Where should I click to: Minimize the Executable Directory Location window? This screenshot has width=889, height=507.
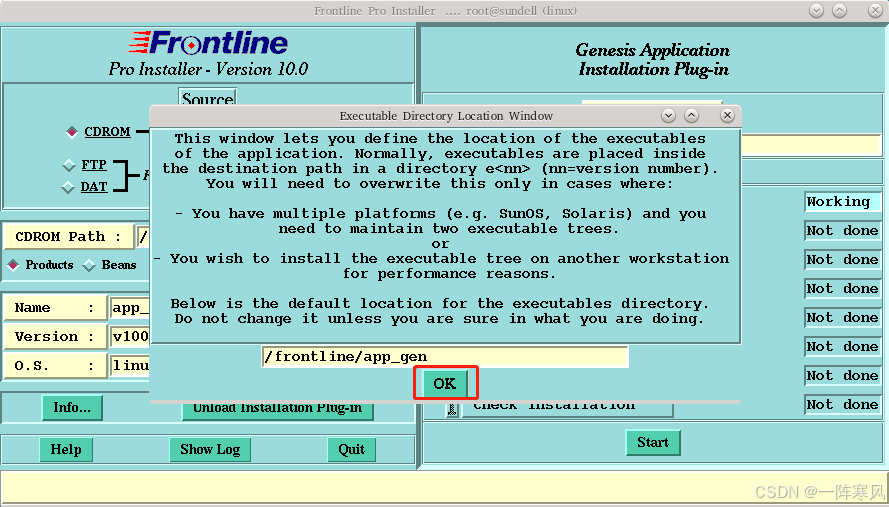tap(668, 116)
